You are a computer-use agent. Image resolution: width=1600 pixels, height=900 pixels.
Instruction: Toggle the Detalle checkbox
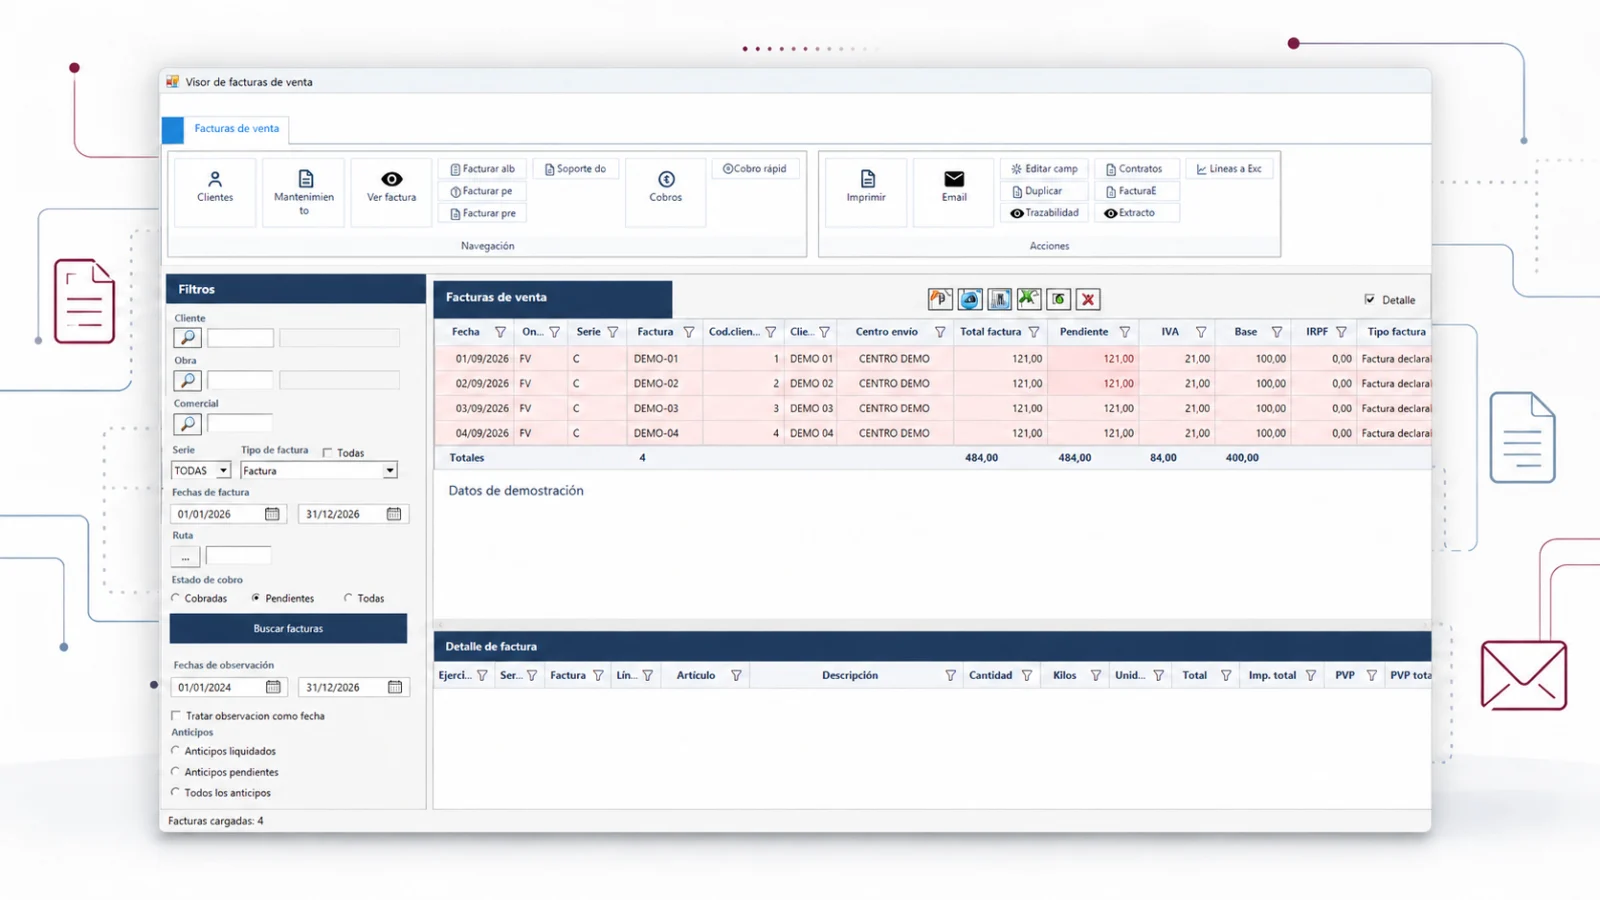click(x=1370, y=299)
